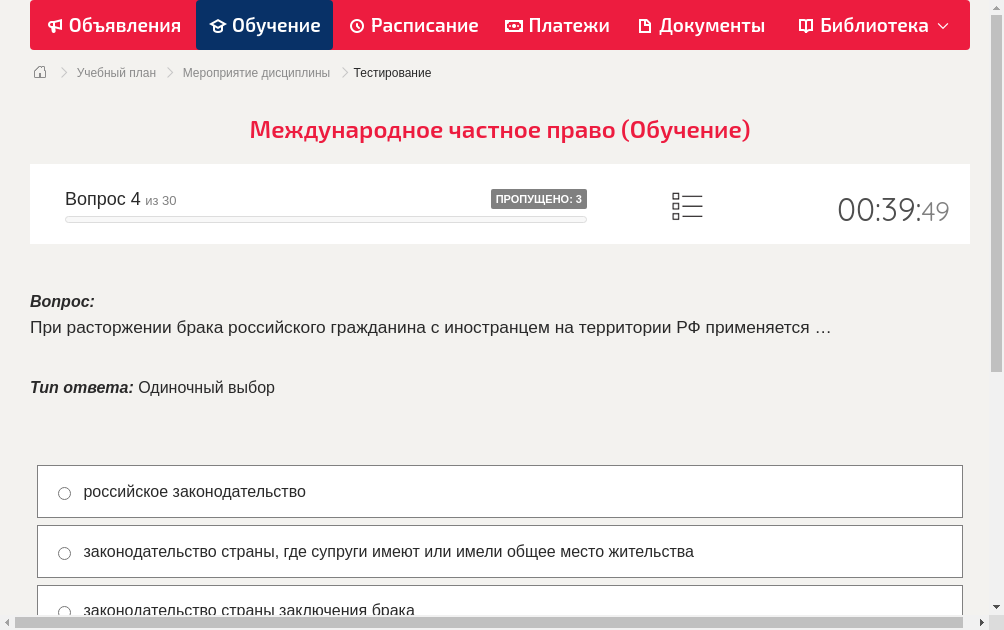Click the clock icon beside Расписание
Screen dimensions: 1004x630
[x=355, y=25]
